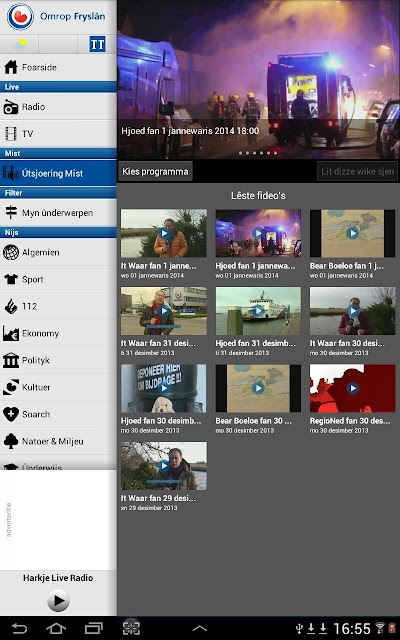Select the 112 emergency news category
Viewport: 400px width, 640px height.
(58, 306)
